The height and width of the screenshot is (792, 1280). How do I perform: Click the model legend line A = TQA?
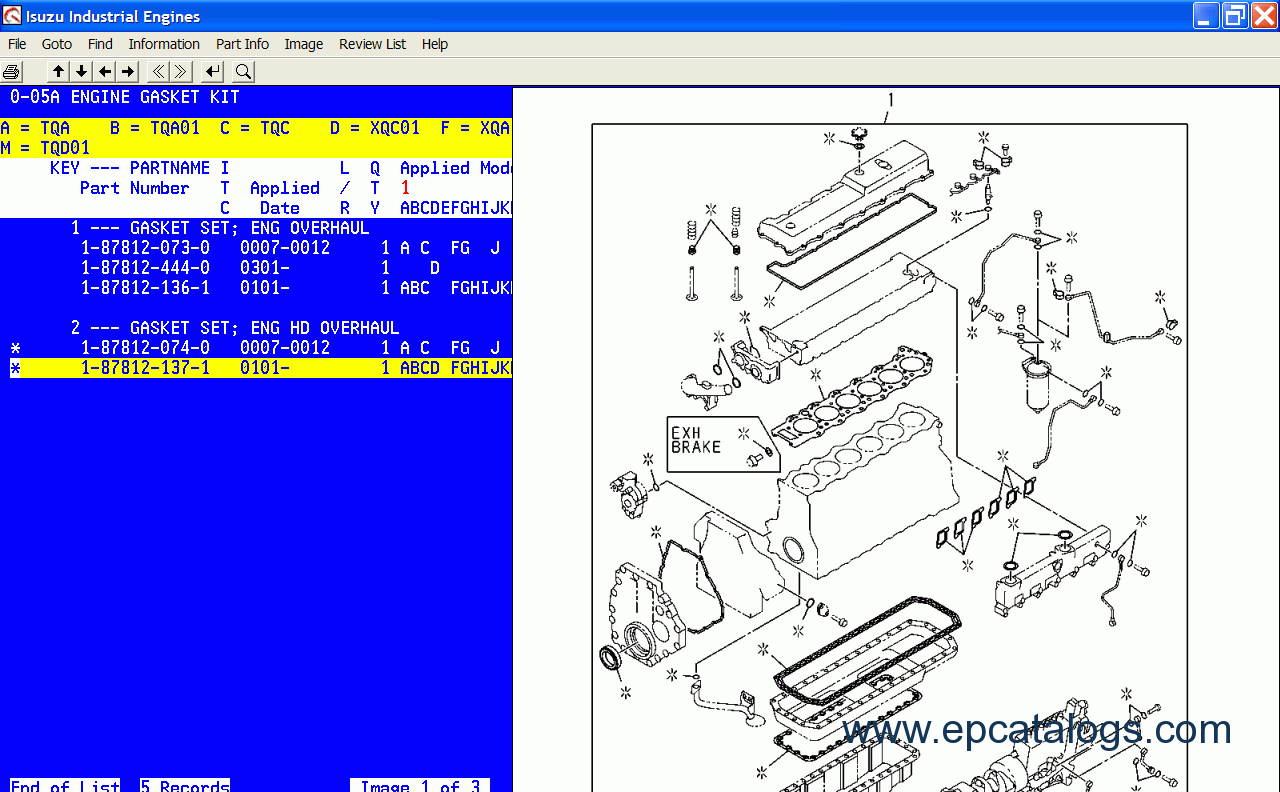click(x=256, y=128)
